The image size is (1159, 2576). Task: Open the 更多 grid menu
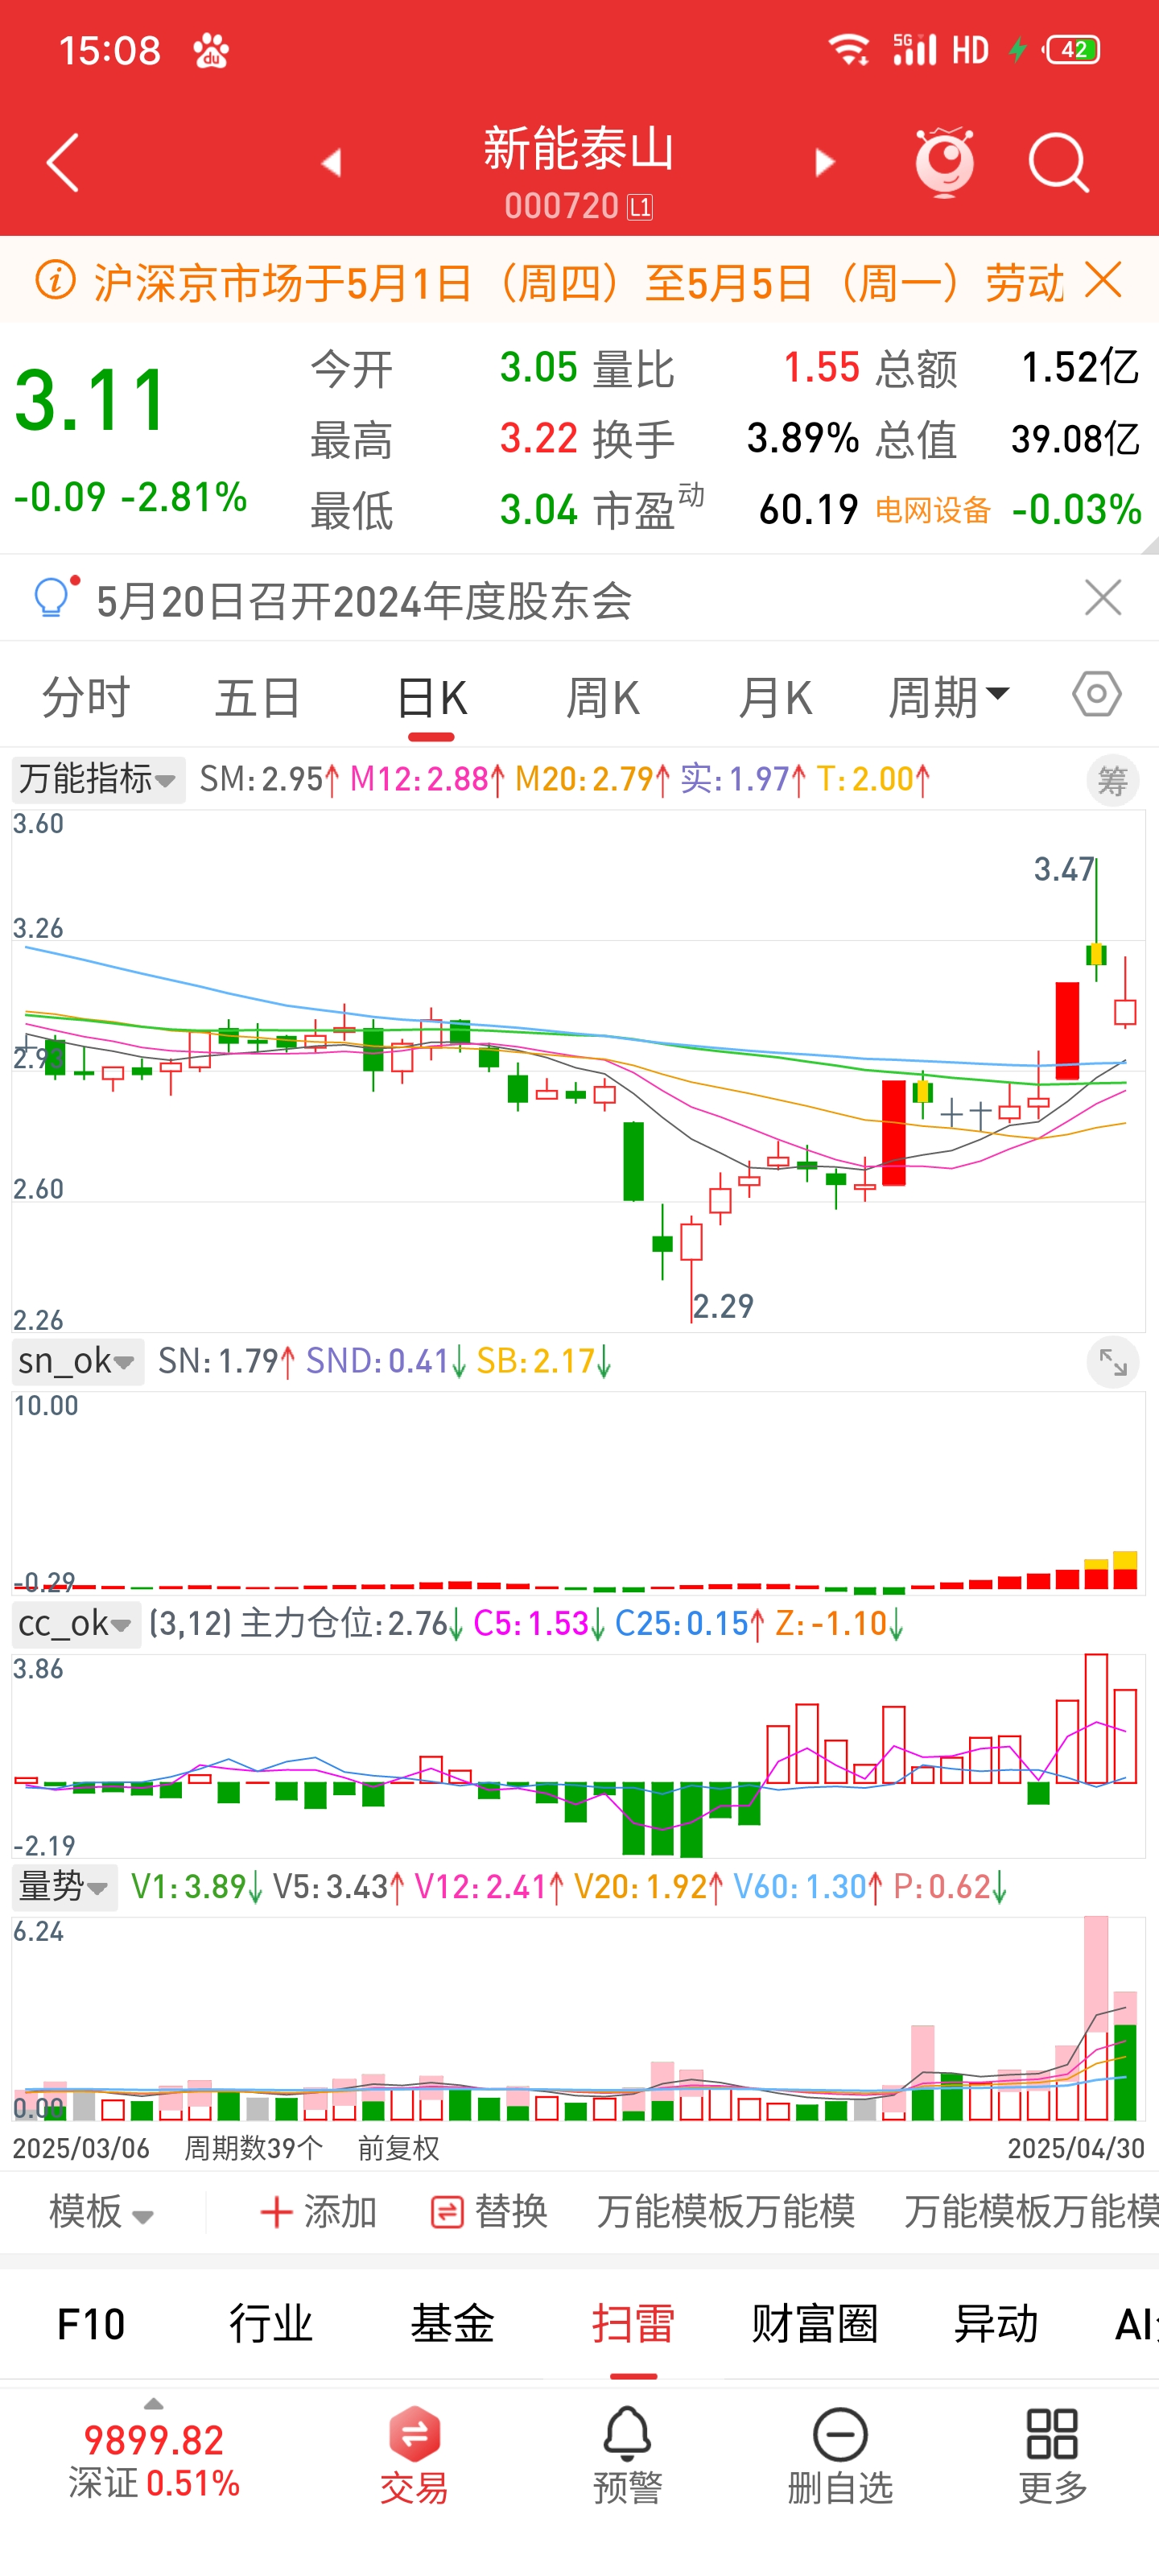coord(1052,2456)
